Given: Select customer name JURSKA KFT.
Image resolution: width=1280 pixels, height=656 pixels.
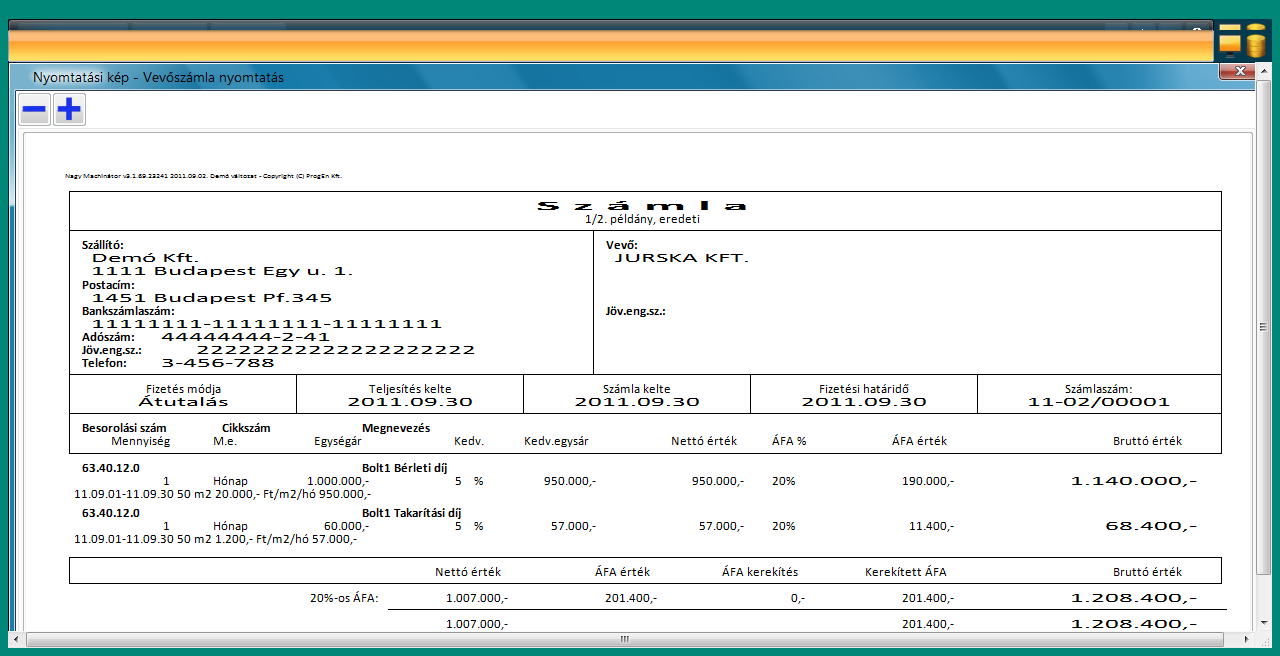Looking at the screenshot, I should click(x=681, y=258).
